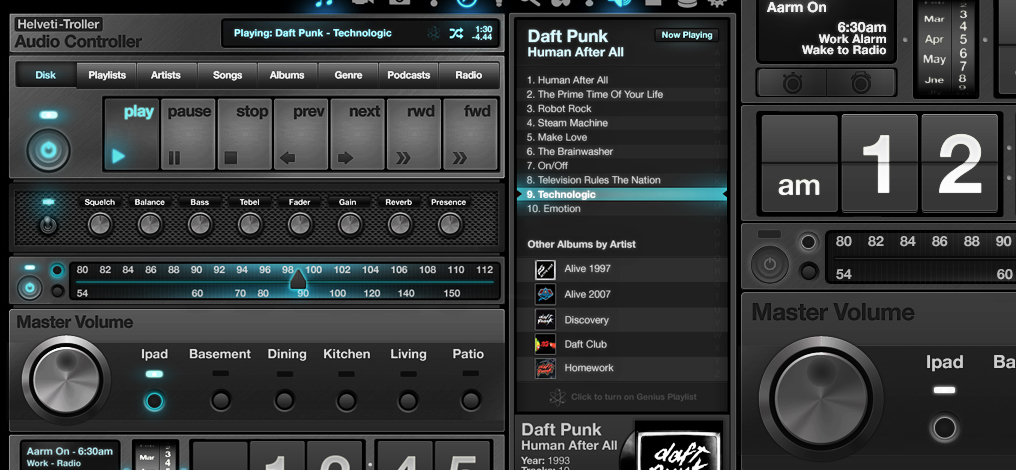Hit the pause button

(188, 134)
